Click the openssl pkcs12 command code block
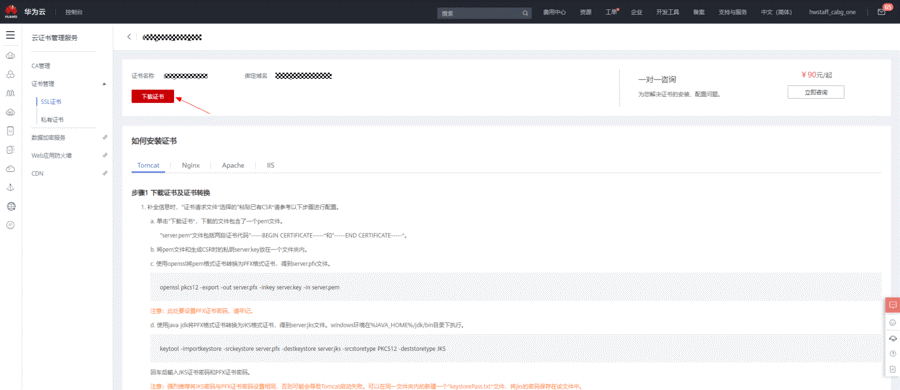900x390 pixels. pyautogui.click(x=514, y=287)
